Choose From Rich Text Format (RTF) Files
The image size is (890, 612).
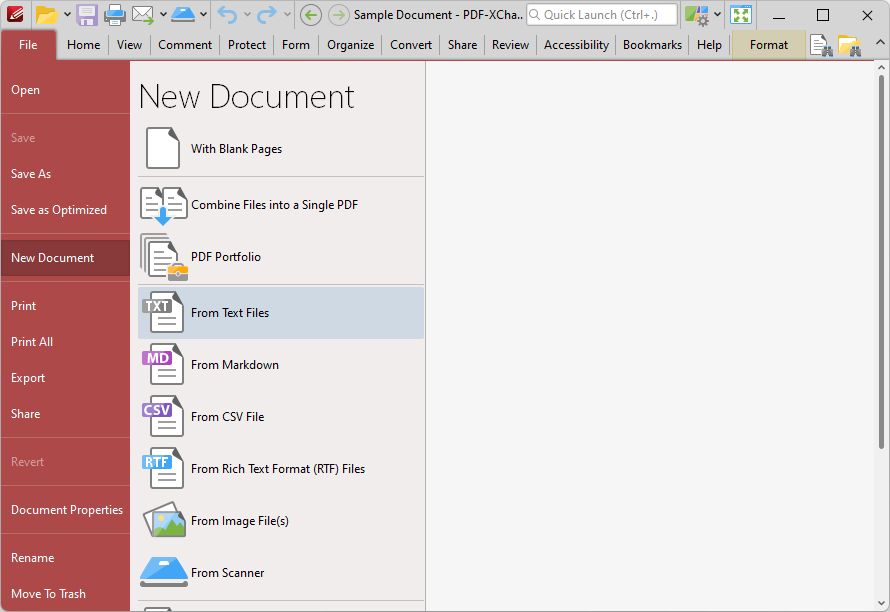pyautogui.click(x=281, y=469)
